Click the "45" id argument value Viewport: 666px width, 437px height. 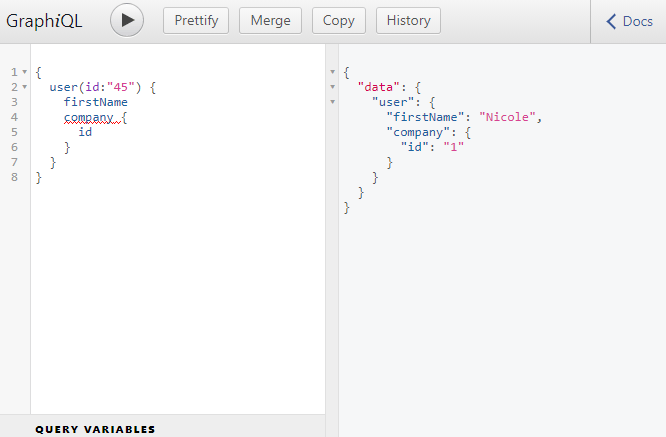click(122, 87)
